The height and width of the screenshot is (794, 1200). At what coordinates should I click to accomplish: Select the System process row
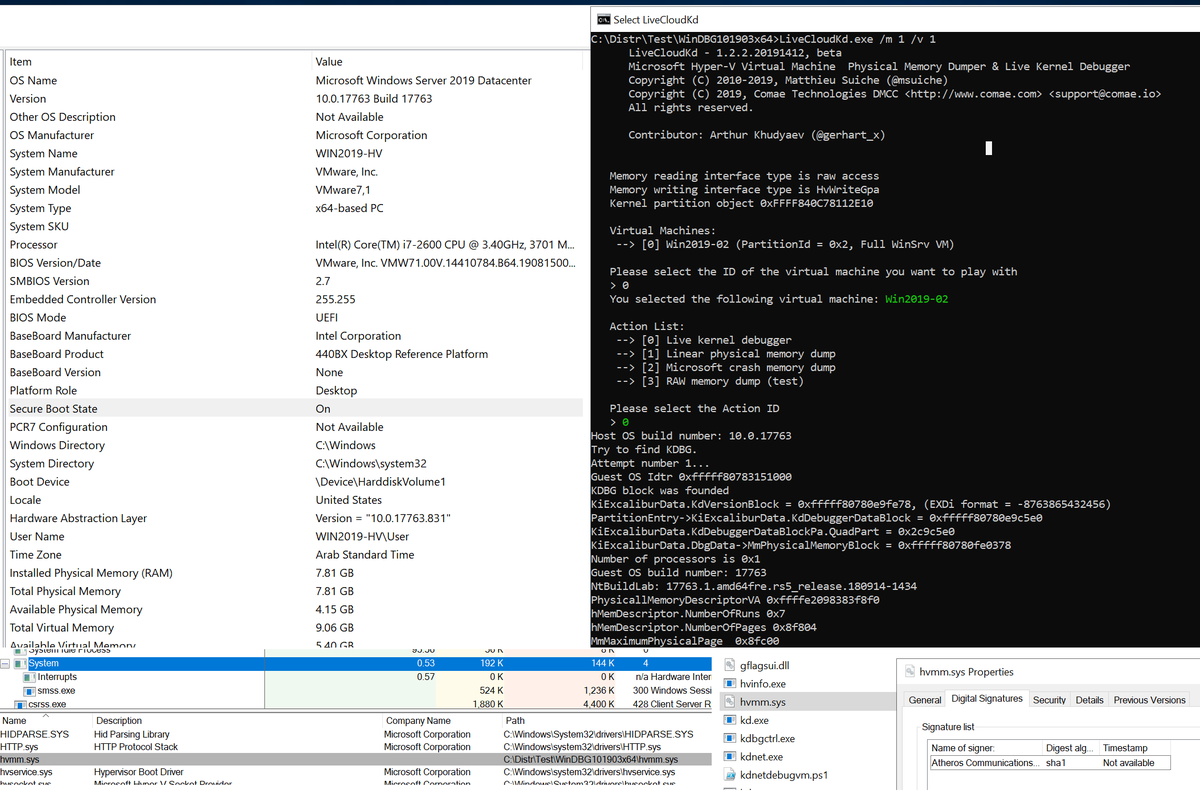pyautogui.click(x=357, y=663)
